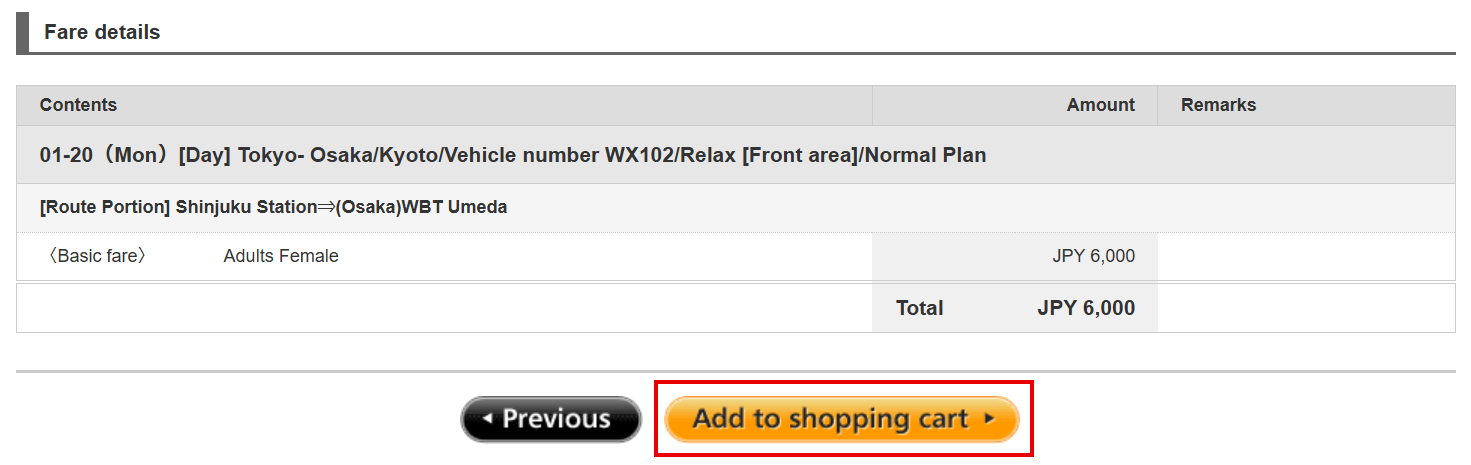Click the Fare details heading
1471x465 pixels.
(x=102, y=32)
